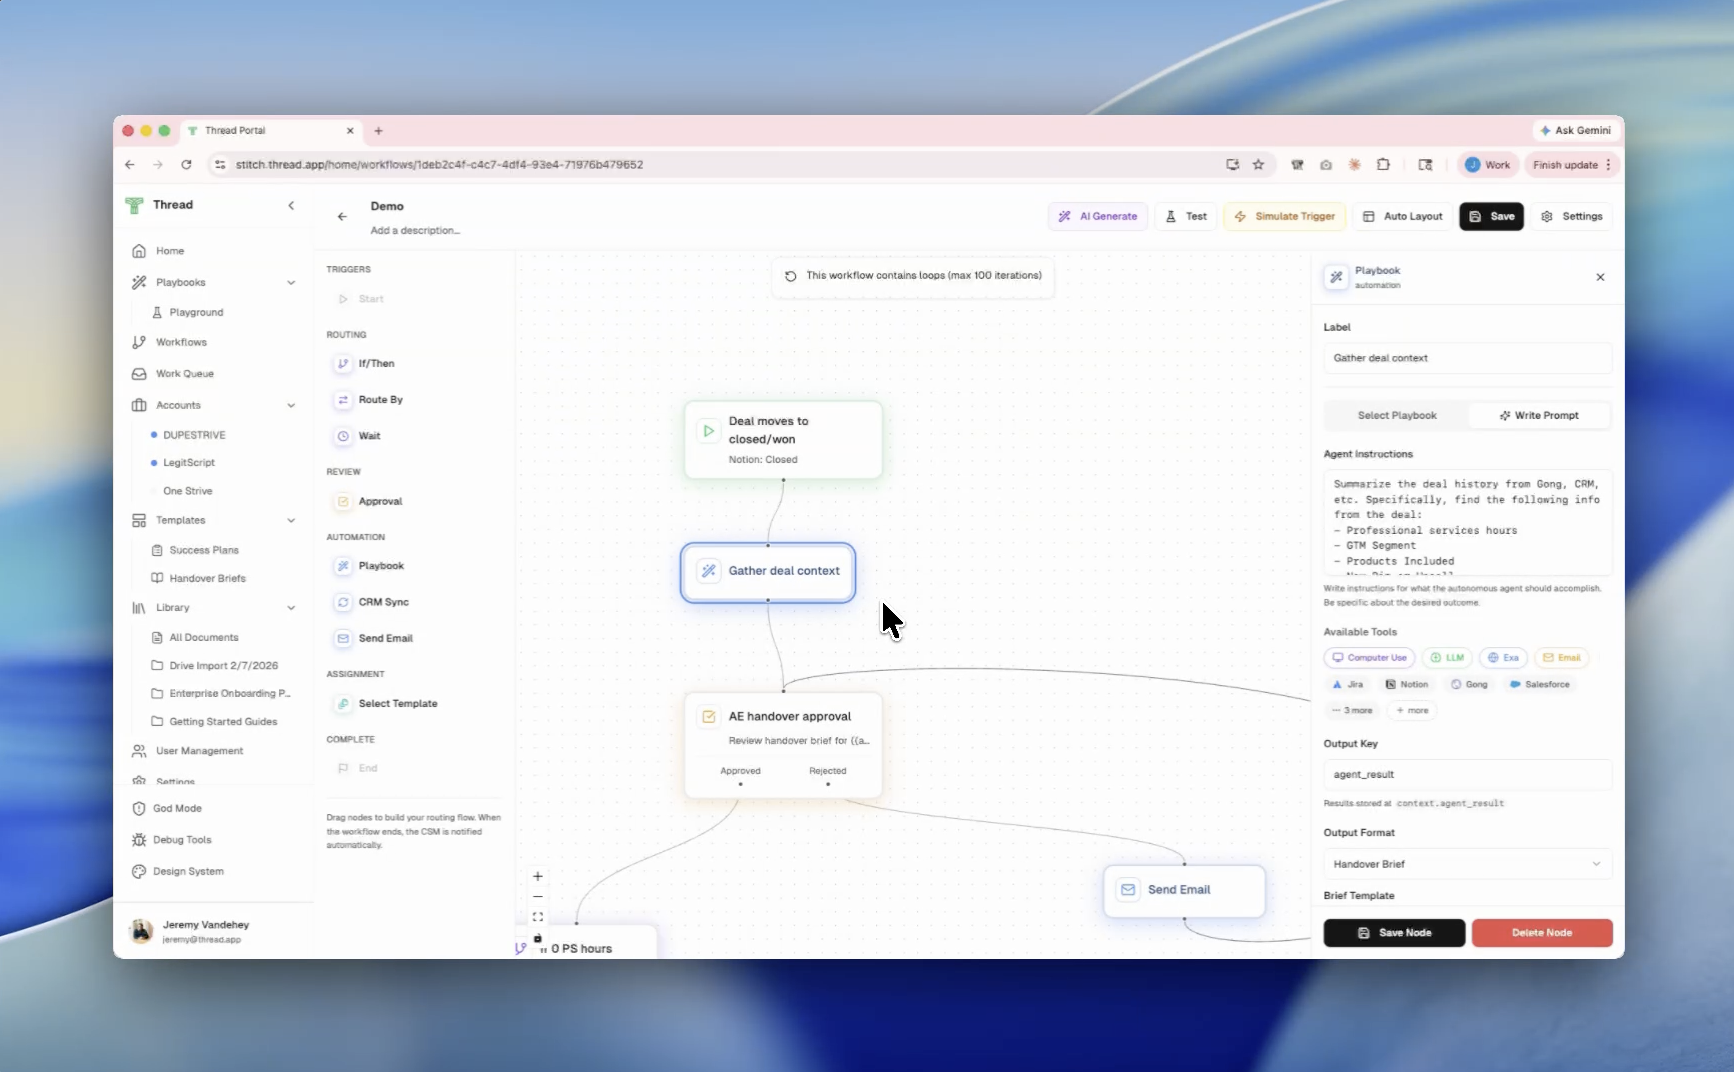Zoom in on the workflow canvas
The image size is (1734, 1072).
pyautogui.click(x=538, y=877)
